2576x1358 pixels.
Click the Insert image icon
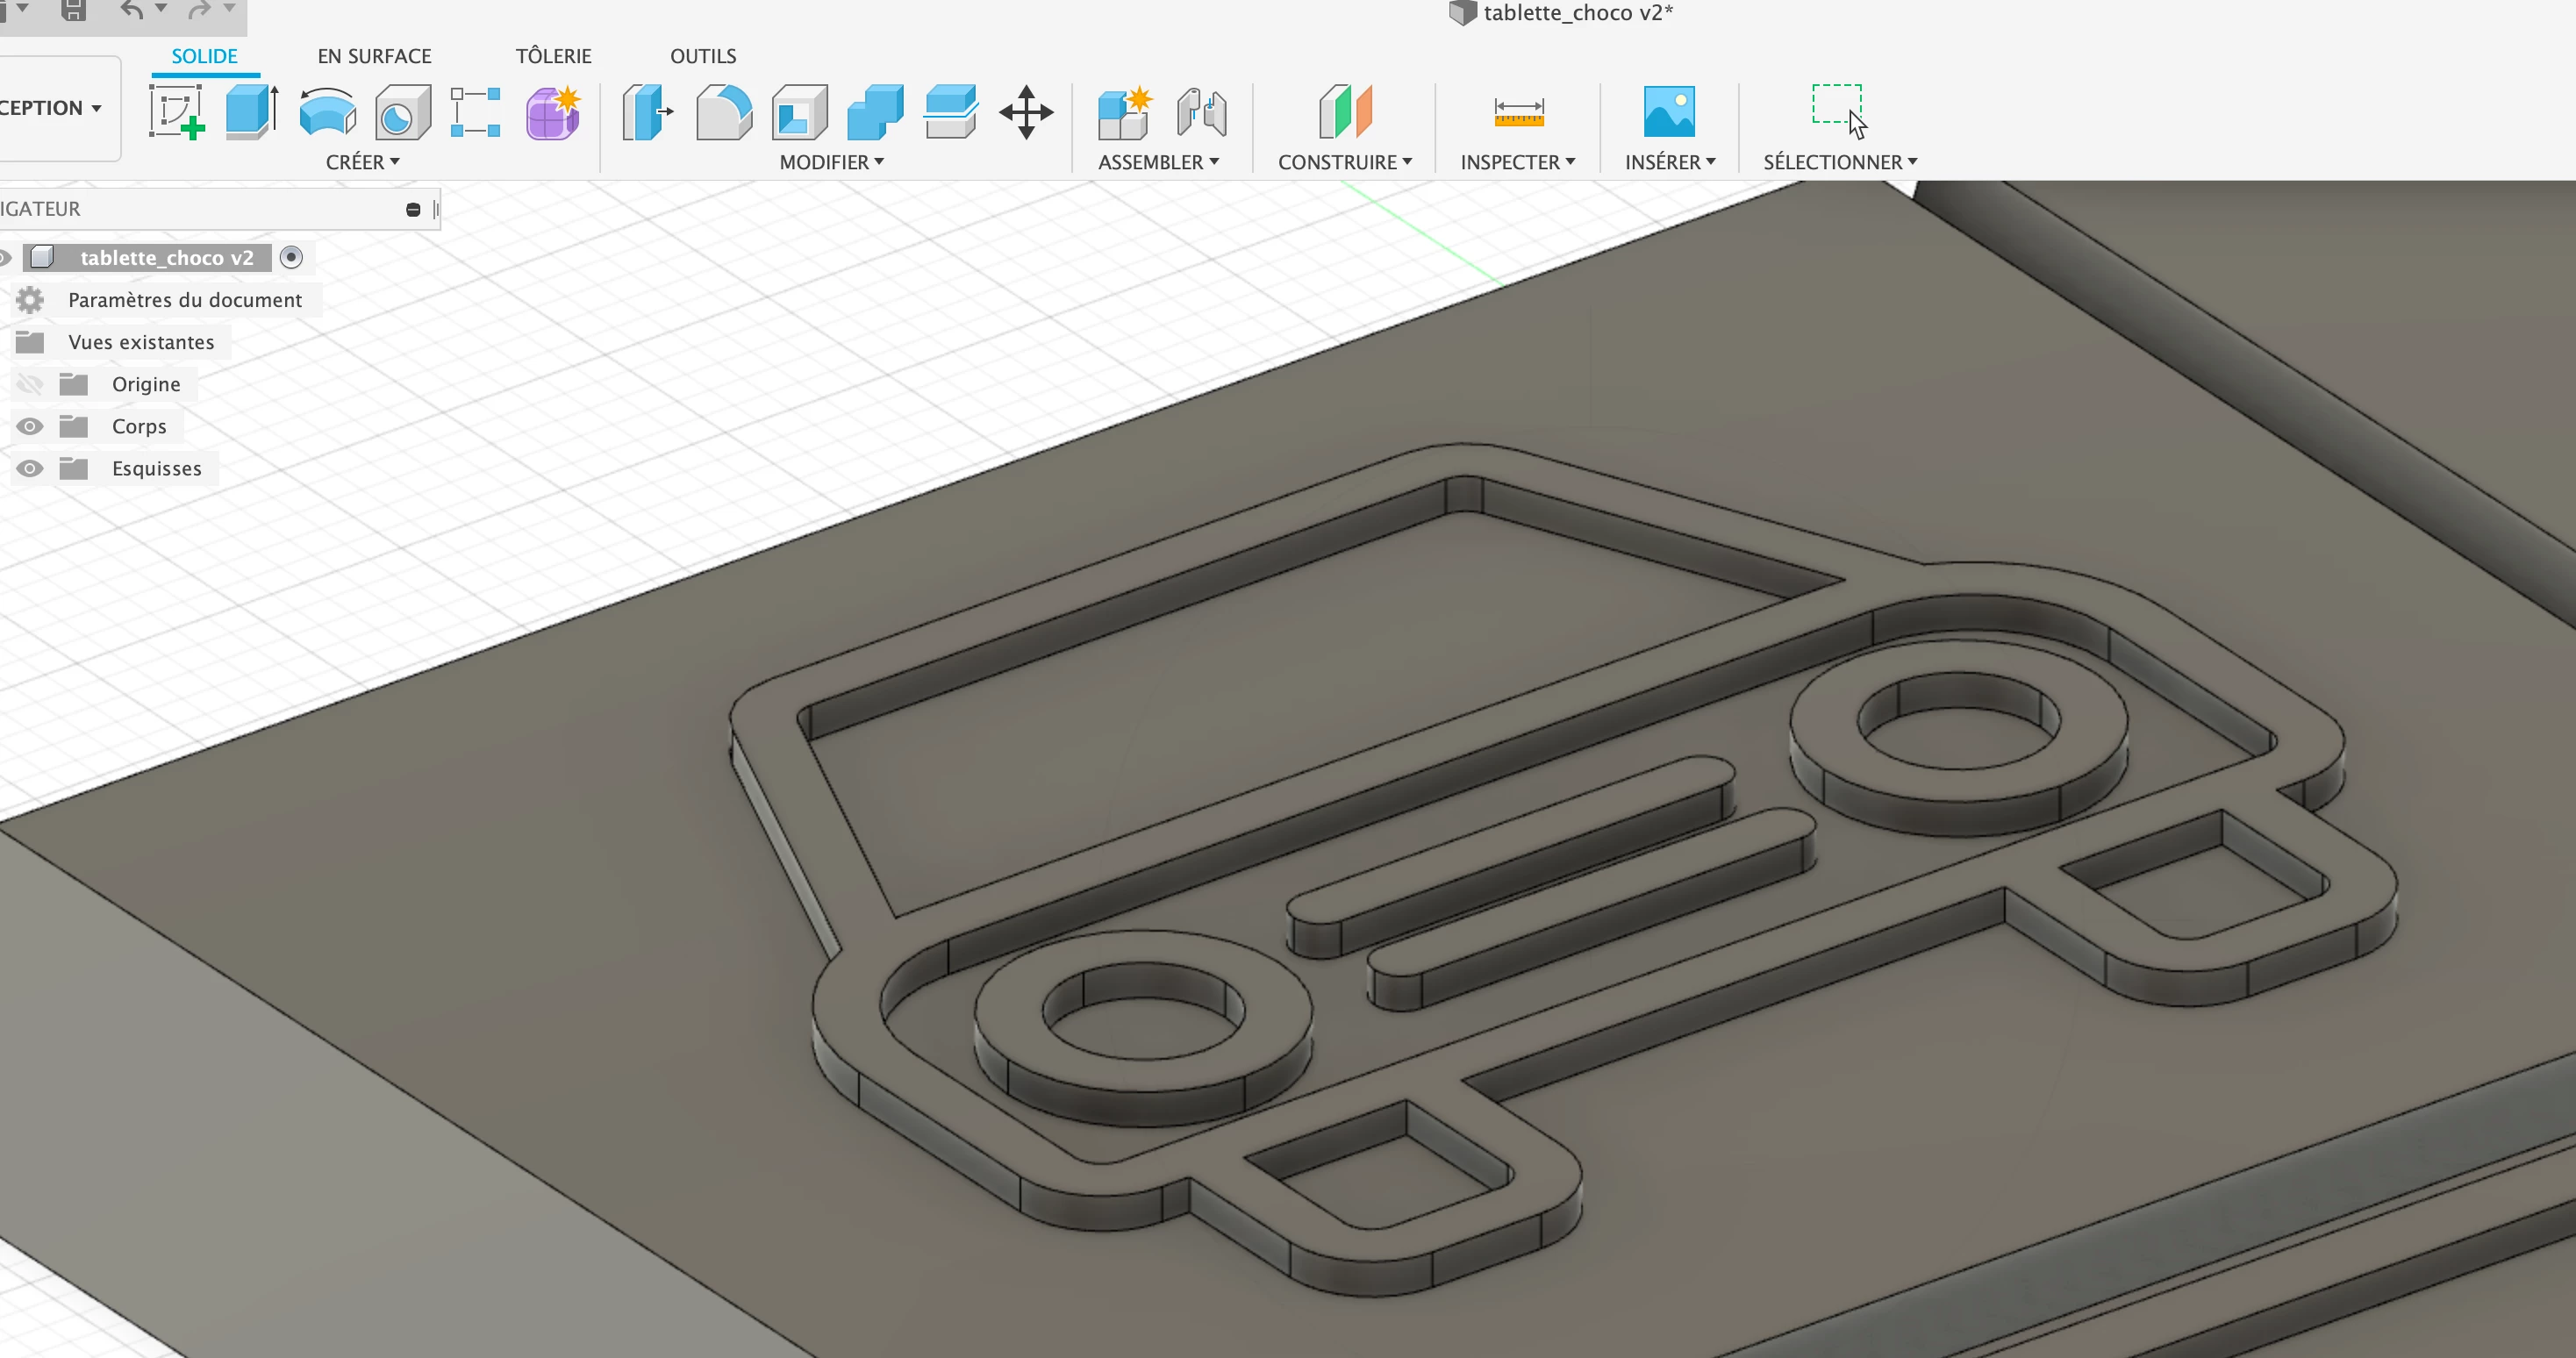pos(1669,111)
